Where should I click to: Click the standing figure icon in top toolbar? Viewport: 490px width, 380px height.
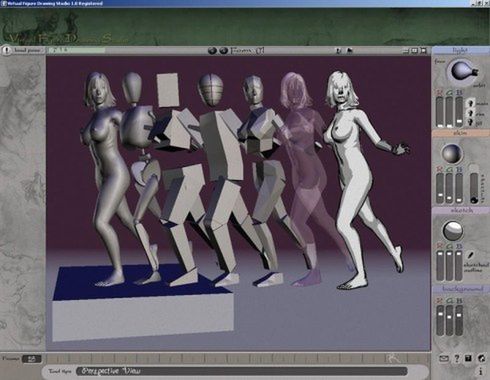(339, 51)
